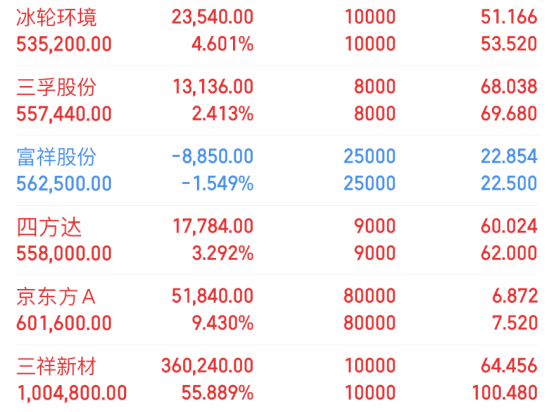Click cost price 68.038
The height and width of the screenshot is (412, 554).
click(509, 87)
